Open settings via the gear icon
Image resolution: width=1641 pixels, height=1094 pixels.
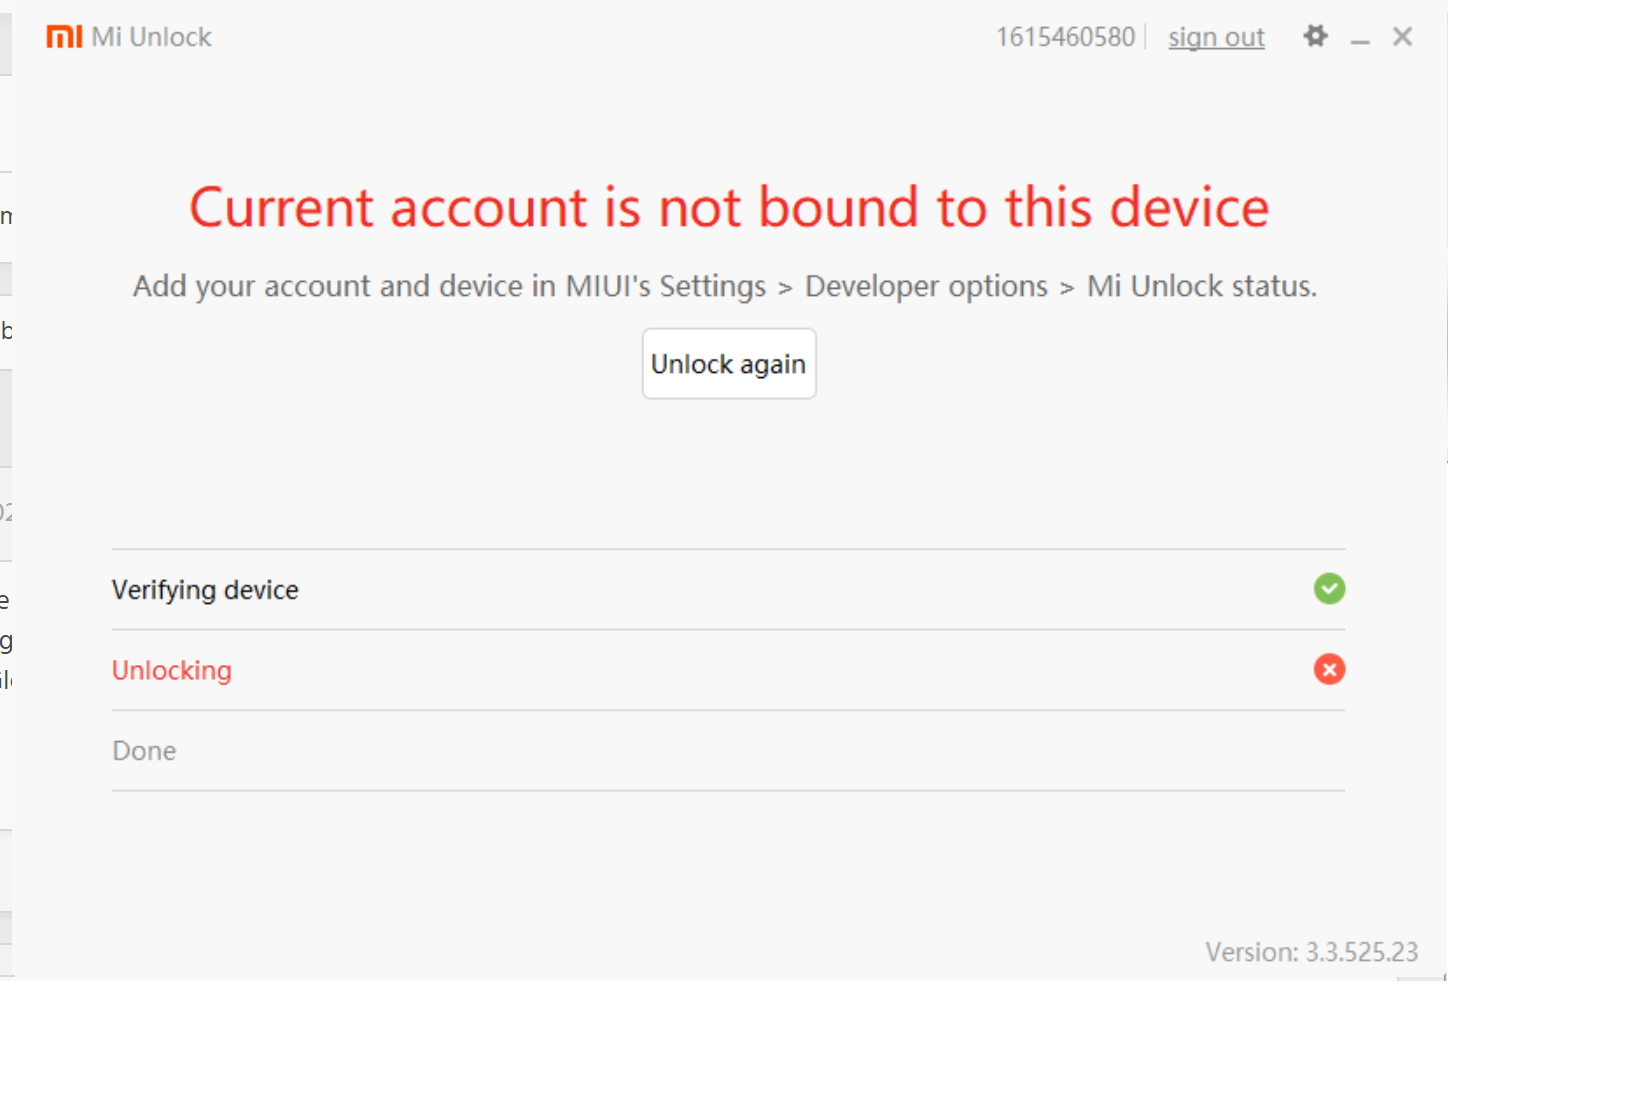1315,37
